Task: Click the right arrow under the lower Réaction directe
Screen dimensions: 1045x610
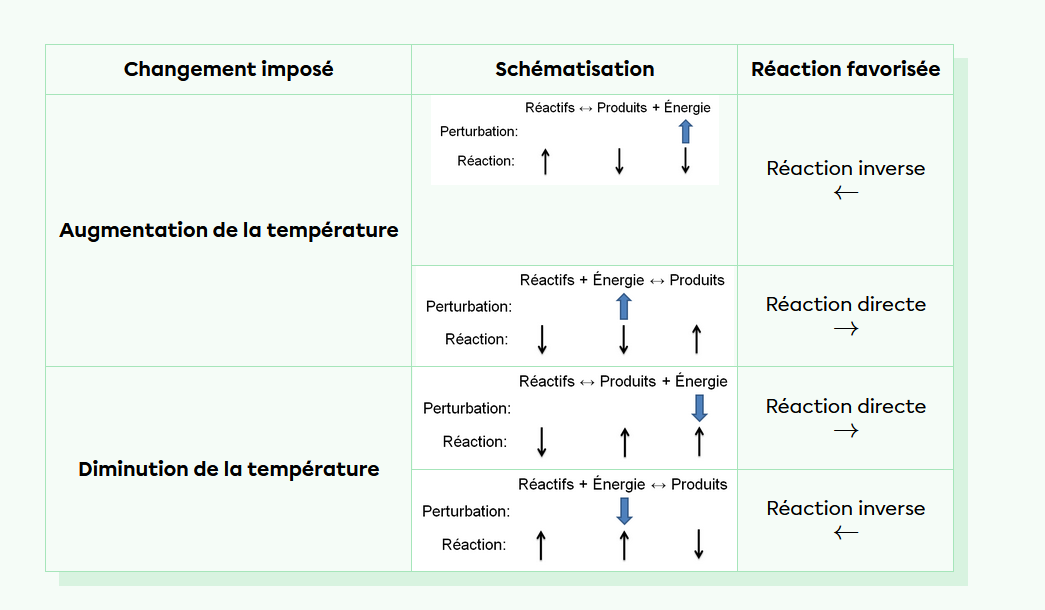Action: [846, 430]
